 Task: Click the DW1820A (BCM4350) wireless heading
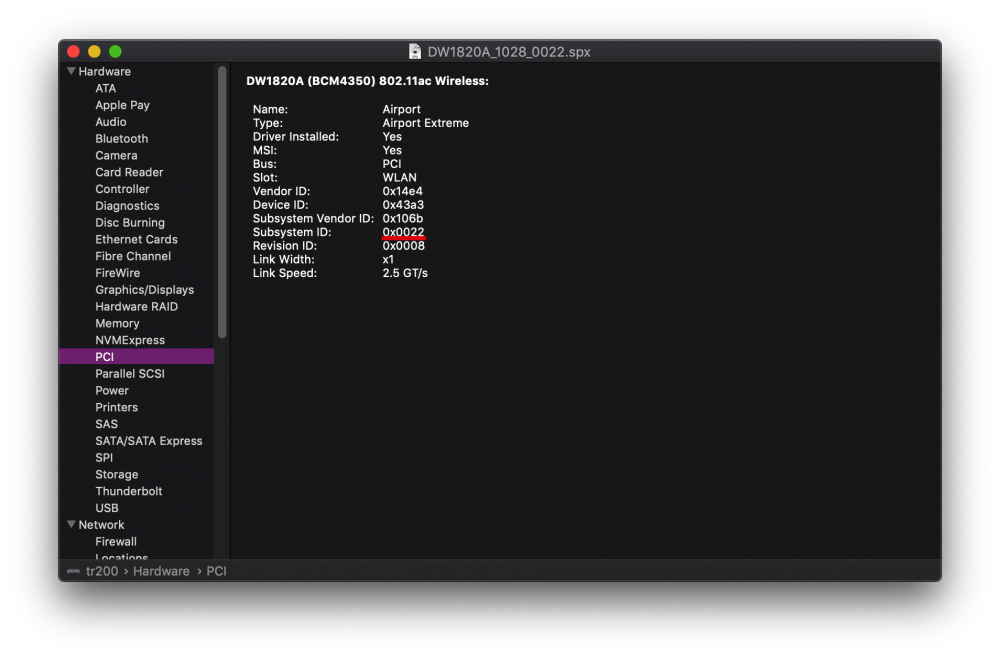pyautogui.click(x=367, y=81)
